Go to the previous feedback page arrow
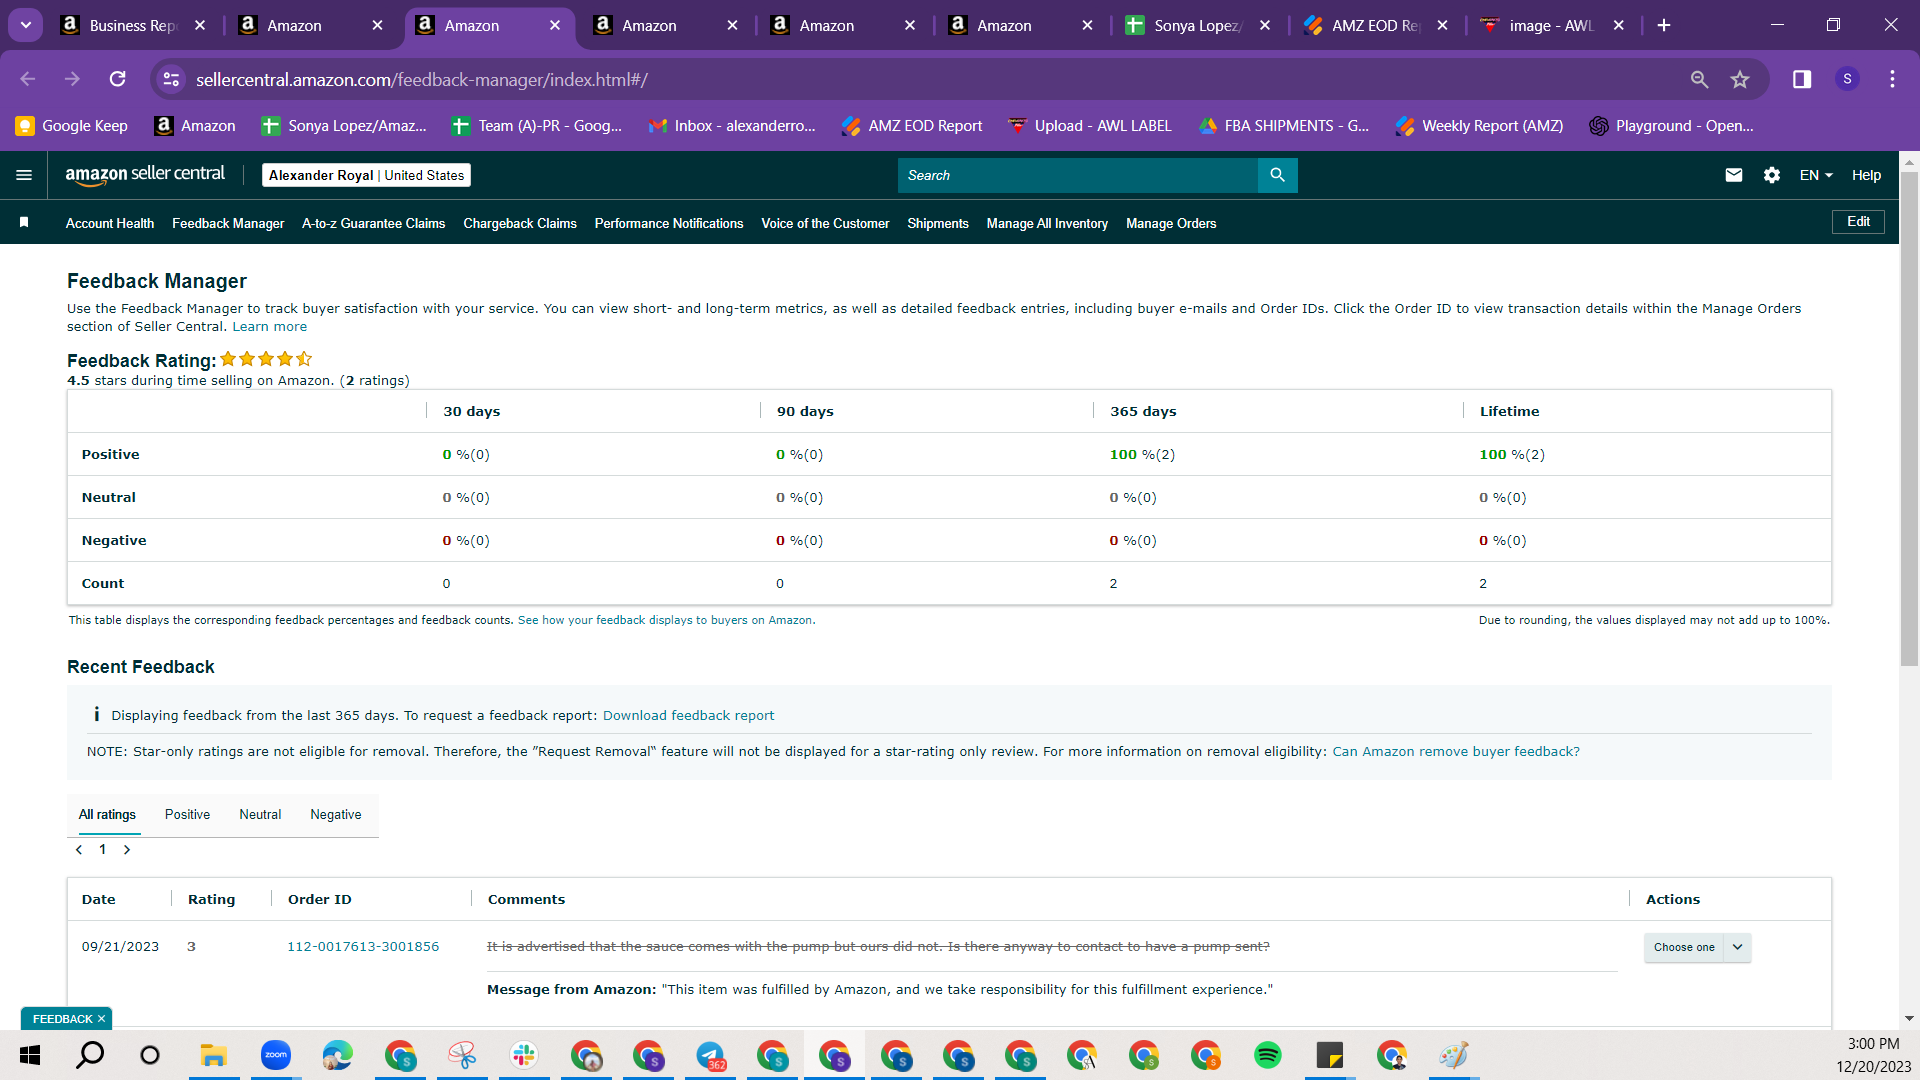This screenshot has height=1080, width=1920. click(79, 850)
